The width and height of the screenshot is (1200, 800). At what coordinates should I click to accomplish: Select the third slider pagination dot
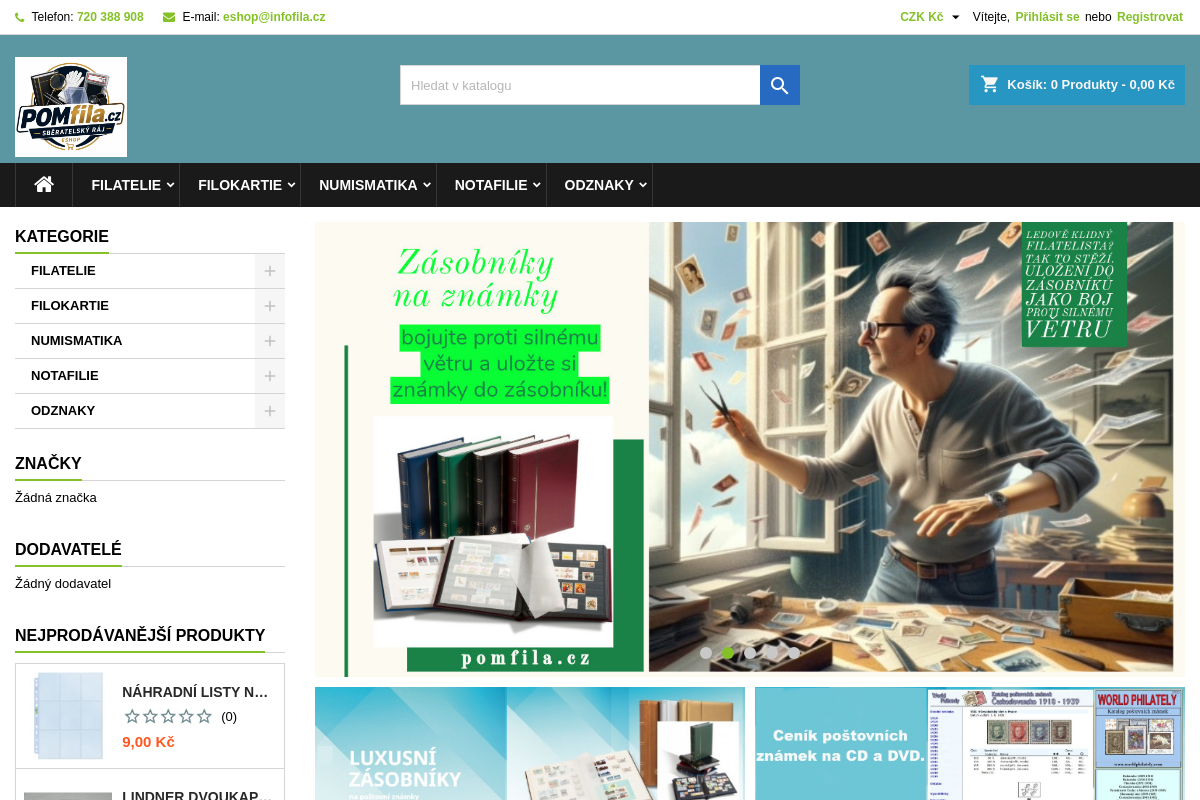tap(750, 653)
